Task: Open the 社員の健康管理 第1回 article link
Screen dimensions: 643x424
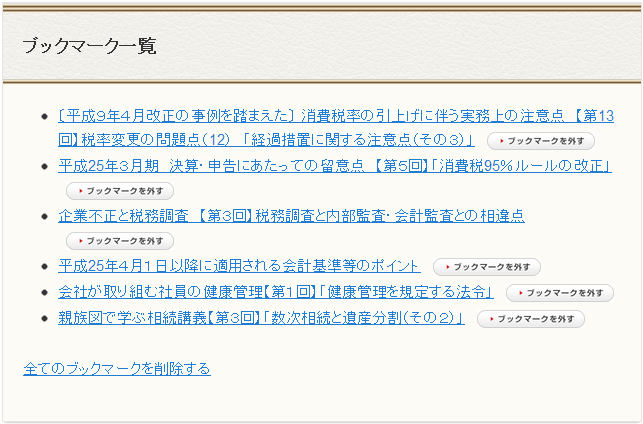Action: (277, 292)
